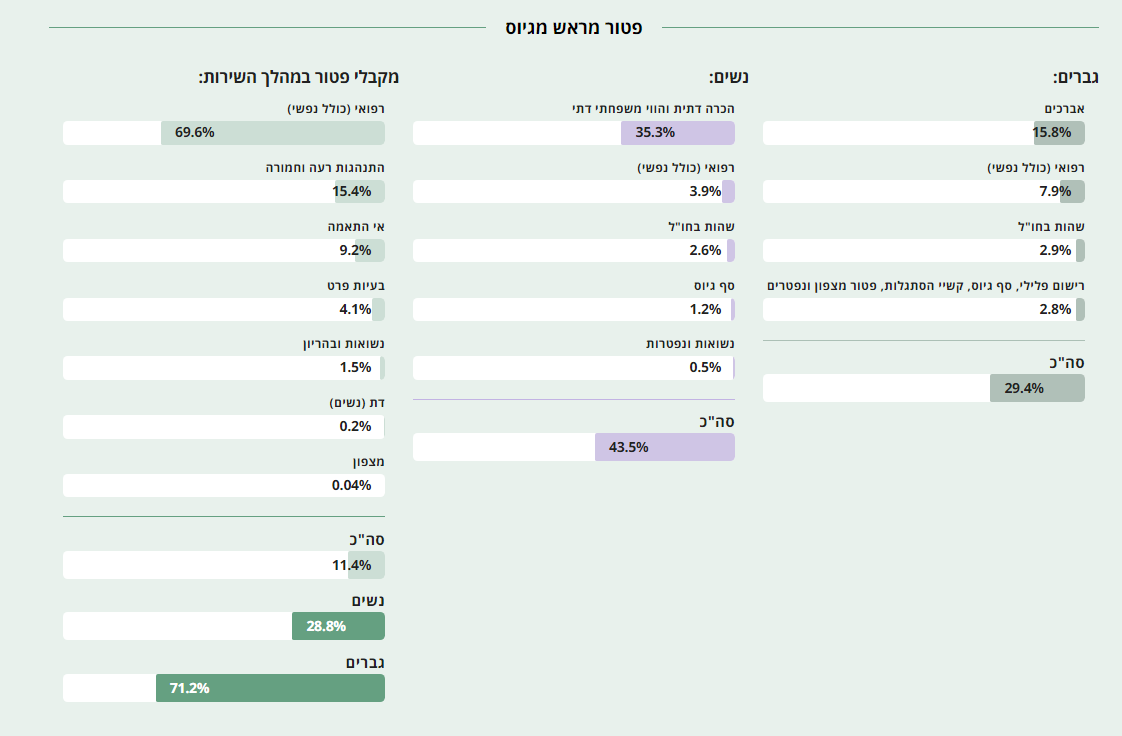Select the men's סה"כ 29.4% total bar

(923, 389)
